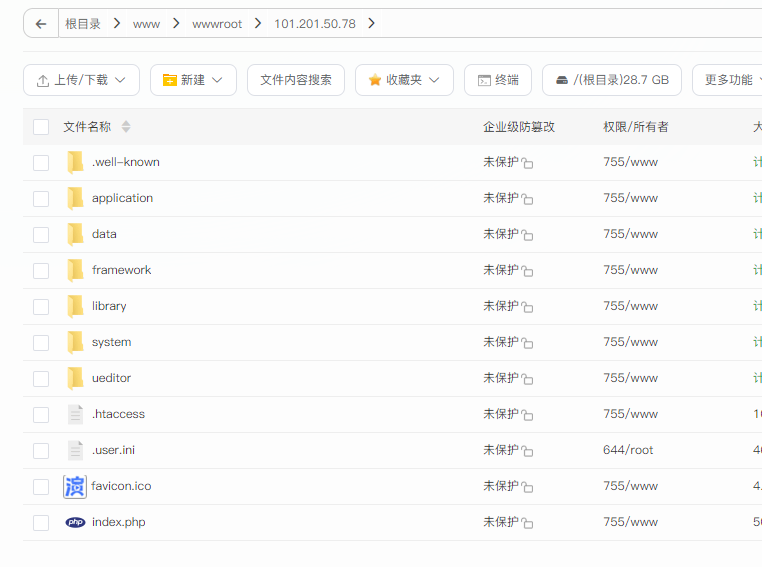The image size is (762, 567).
Task: Click the lock icon in index.php row
Action: tap(527, 523)
